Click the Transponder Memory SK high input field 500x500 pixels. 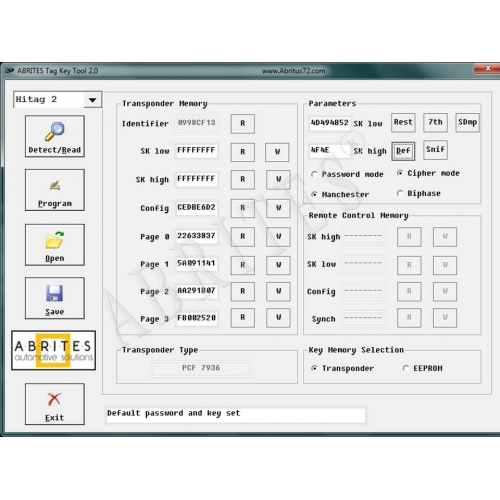tap(197, 179)
